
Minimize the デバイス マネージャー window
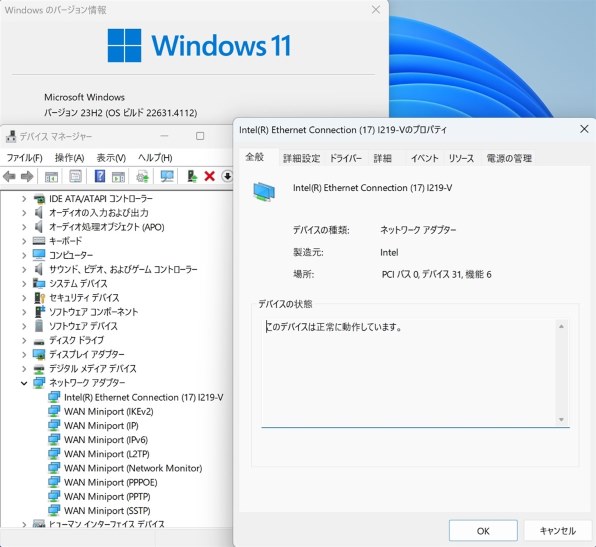click(164, 136)
